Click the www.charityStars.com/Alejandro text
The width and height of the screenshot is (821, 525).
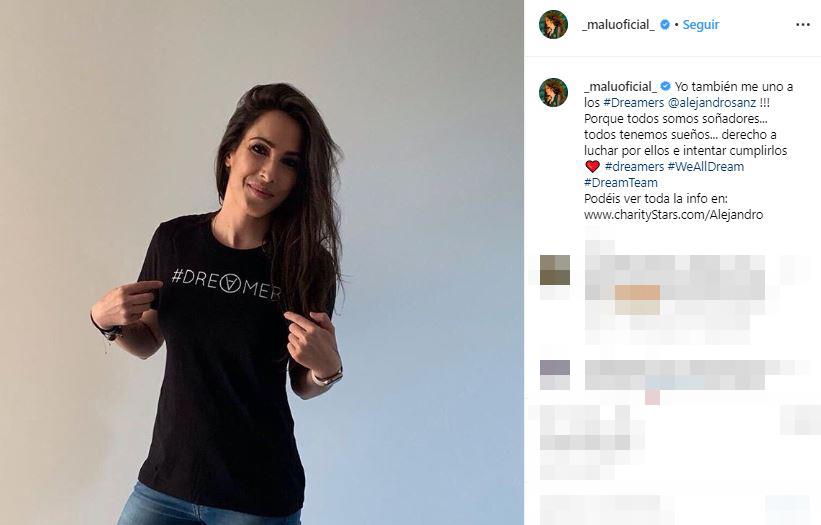(x=673, y=215)
